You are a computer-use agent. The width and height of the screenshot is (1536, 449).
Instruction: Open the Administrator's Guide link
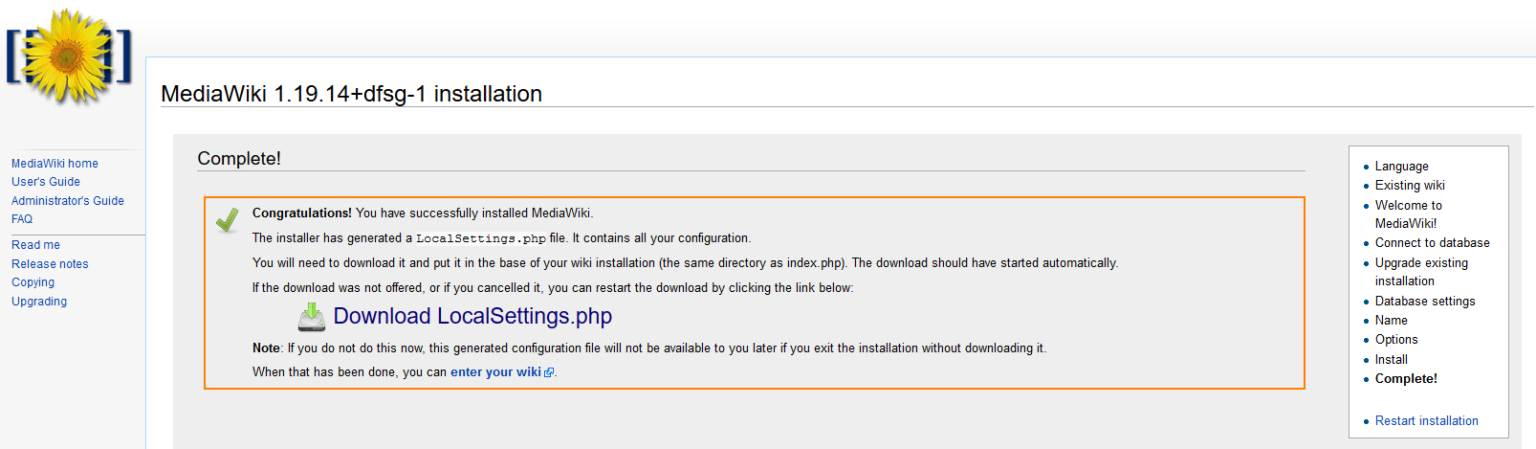coord(67,201)
